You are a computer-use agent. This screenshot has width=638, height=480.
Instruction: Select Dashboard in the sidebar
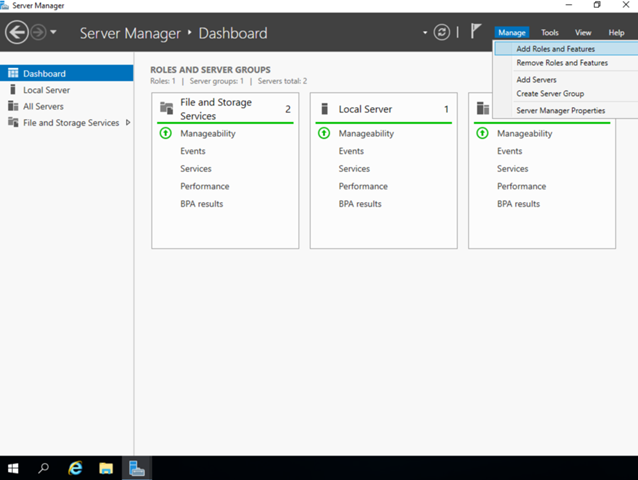click(66, 73)
